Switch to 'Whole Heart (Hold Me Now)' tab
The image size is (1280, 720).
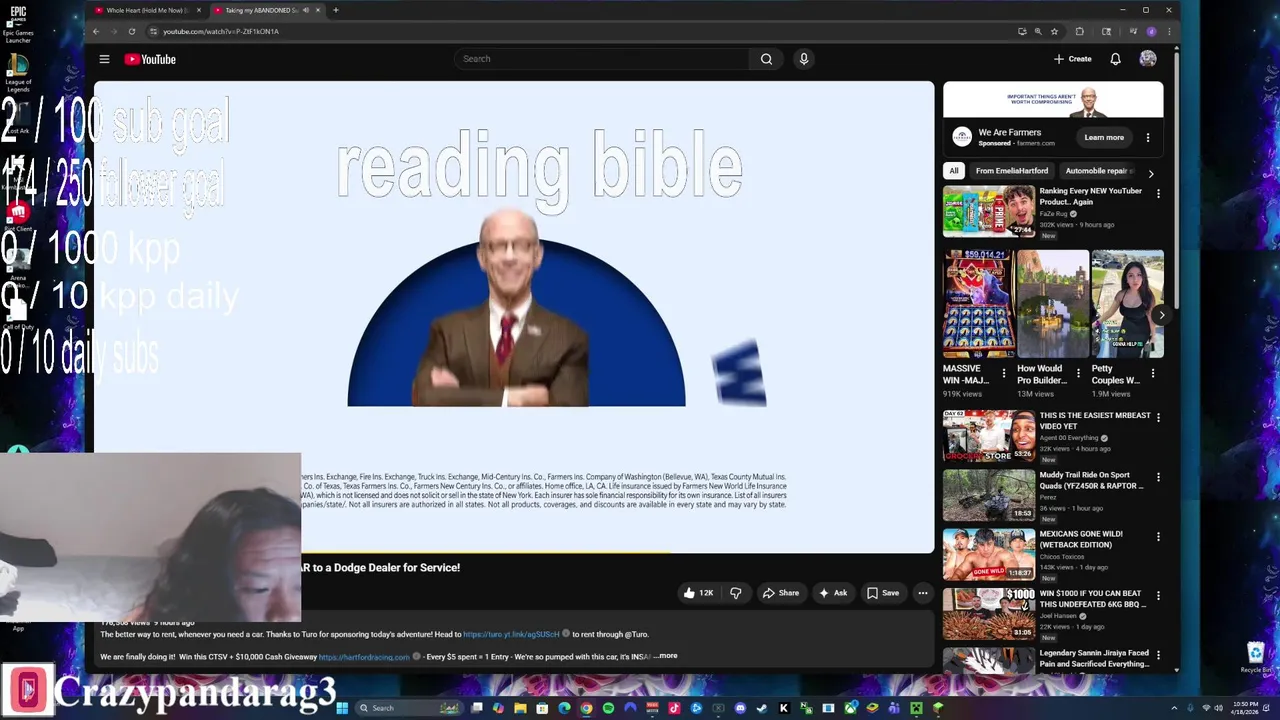(146, 10)
